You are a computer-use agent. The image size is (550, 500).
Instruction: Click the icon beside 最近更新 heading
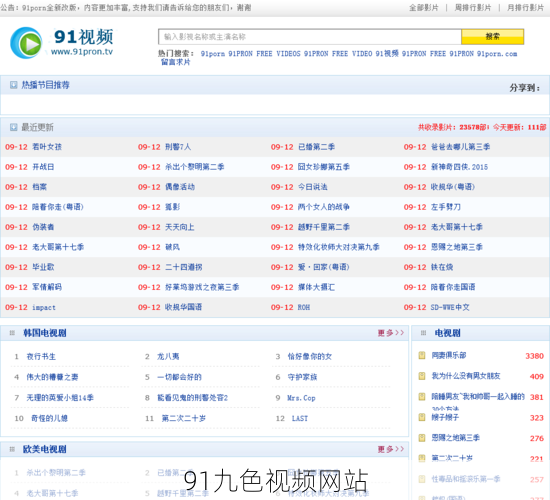13,127
